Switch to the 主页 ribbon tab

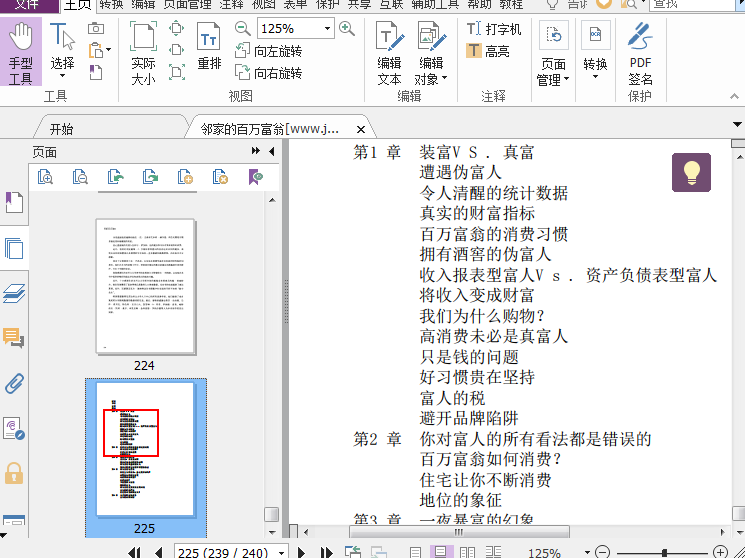(x=77, y=5)
